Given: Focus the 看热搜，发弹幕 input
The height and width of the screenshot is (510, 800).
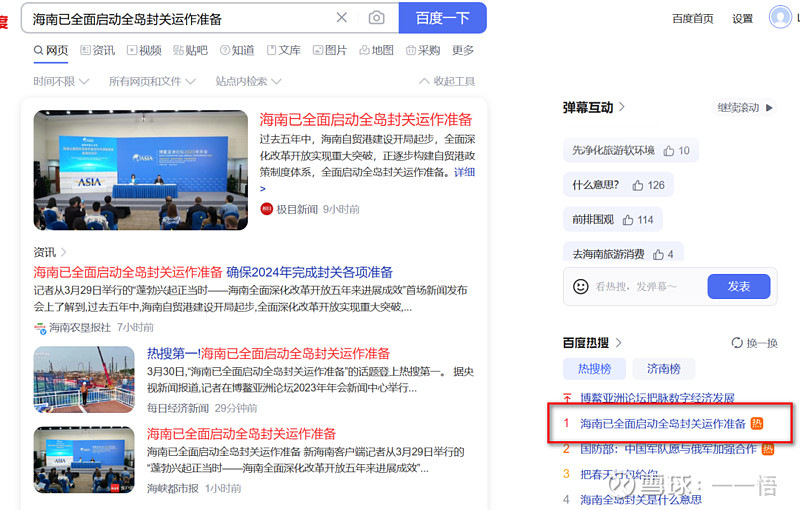Looking at the screenshot, I should point(647,287).
